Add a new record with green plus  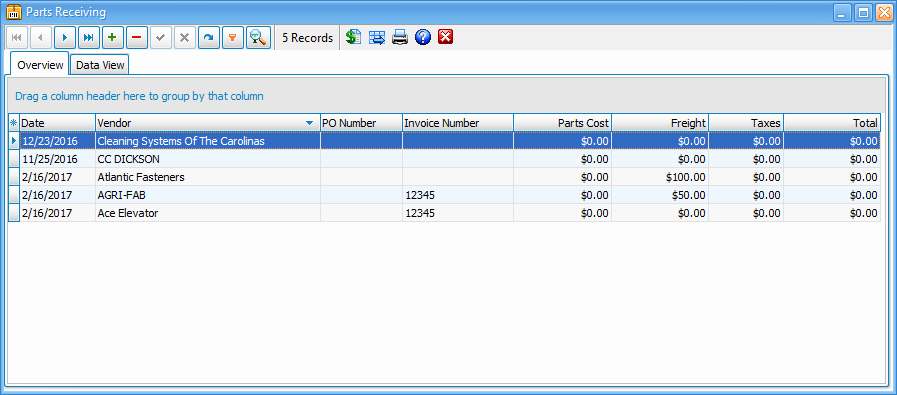click(113, 38)
